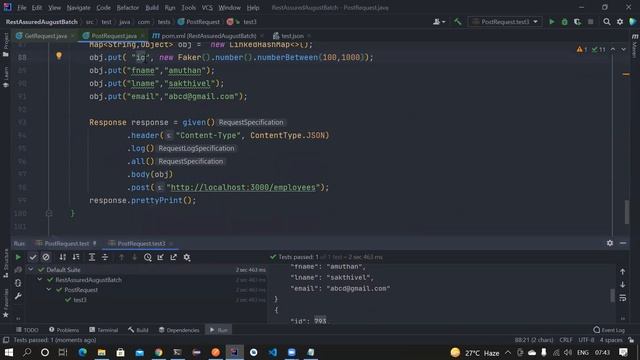Open the Refactor menu
Image resolution: width=640 pixels, height=360 pixels.
click(128, 8)
